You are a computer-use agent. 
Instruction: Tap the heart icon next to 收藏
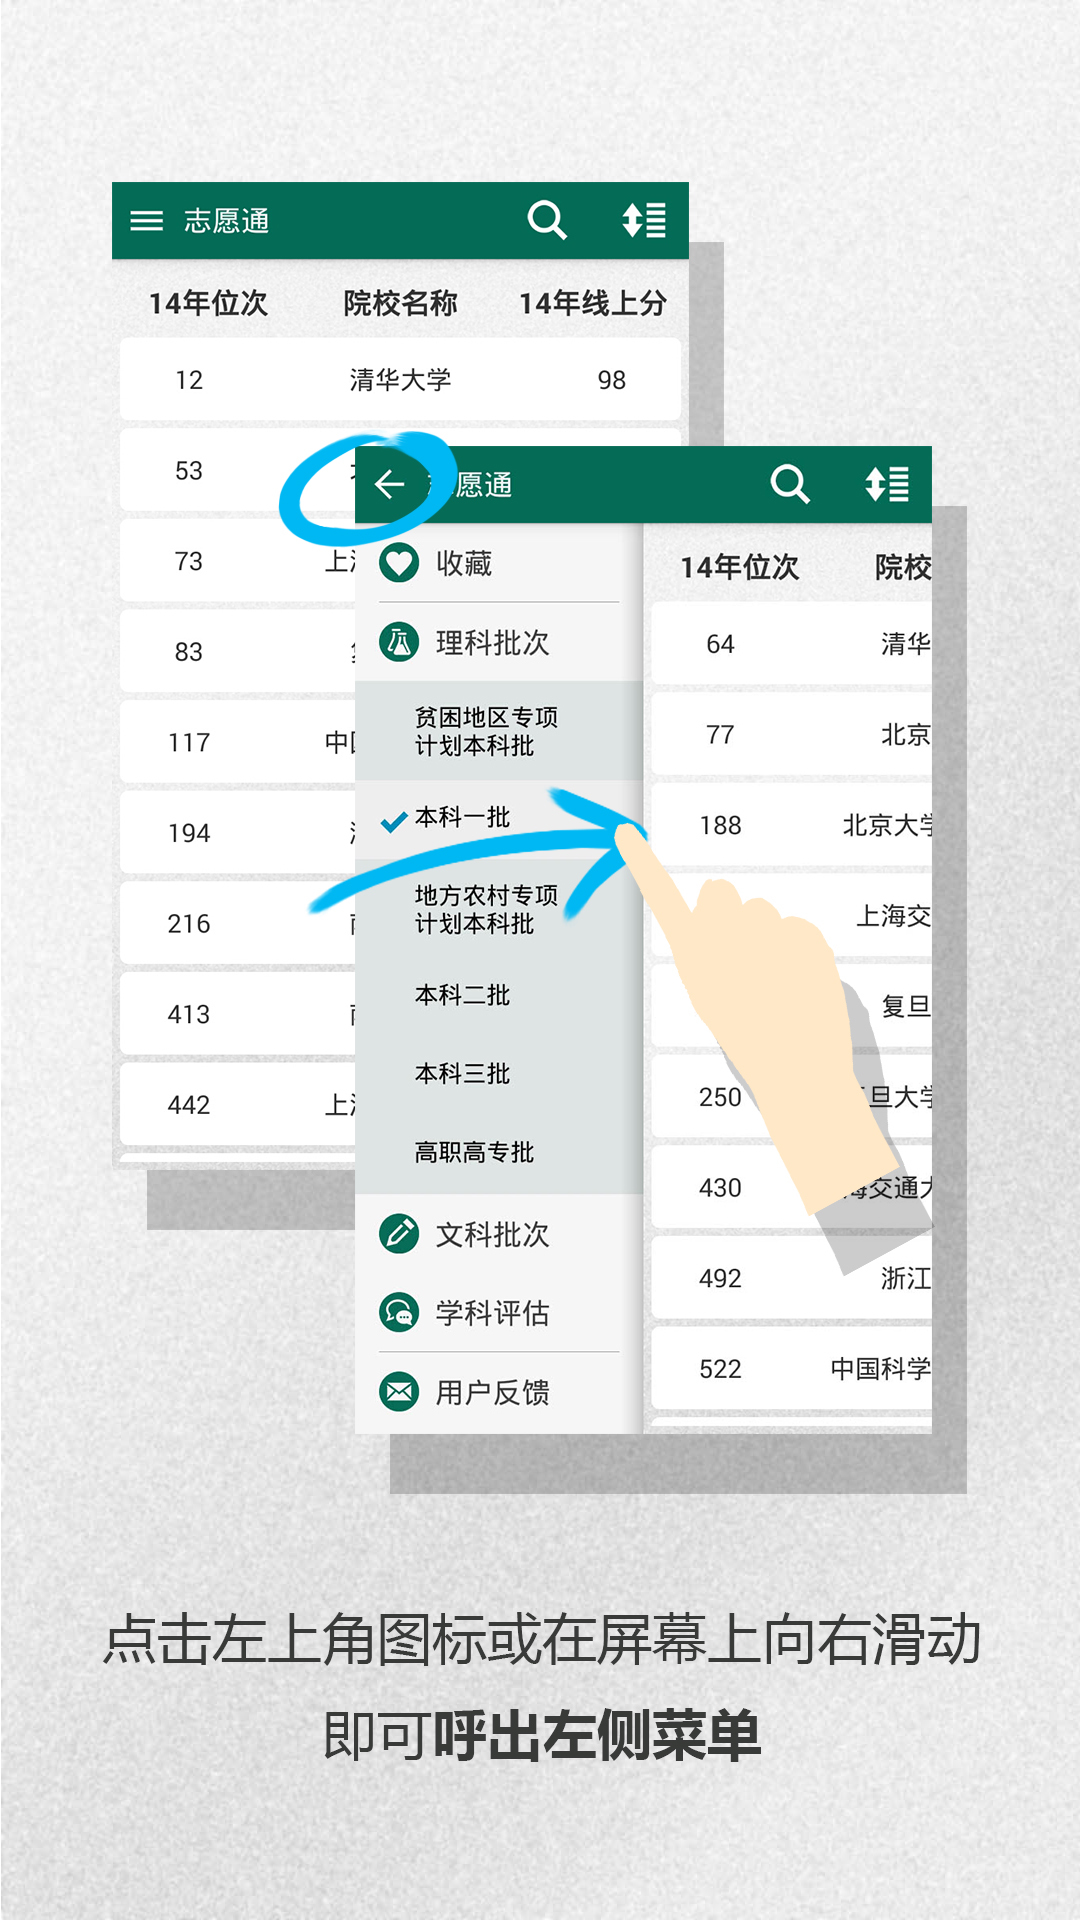point(399,563)
